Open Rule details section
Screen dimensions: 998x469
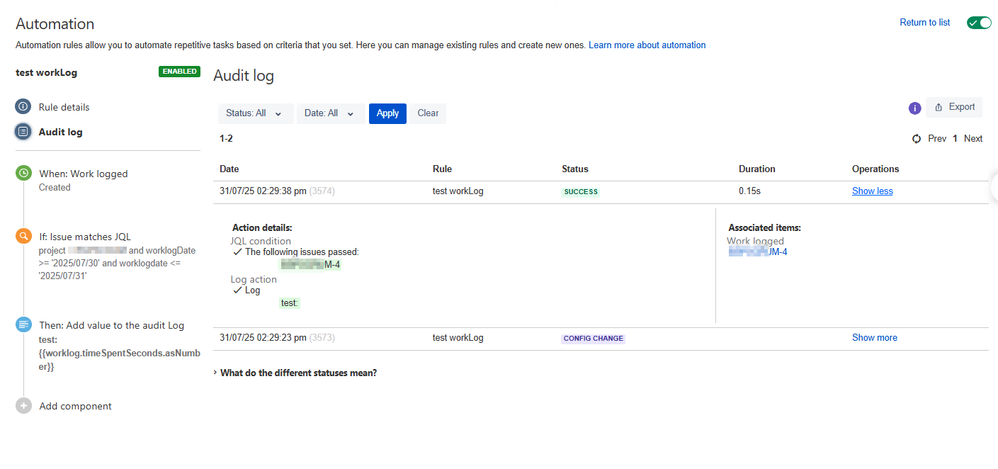coord(64,107)
